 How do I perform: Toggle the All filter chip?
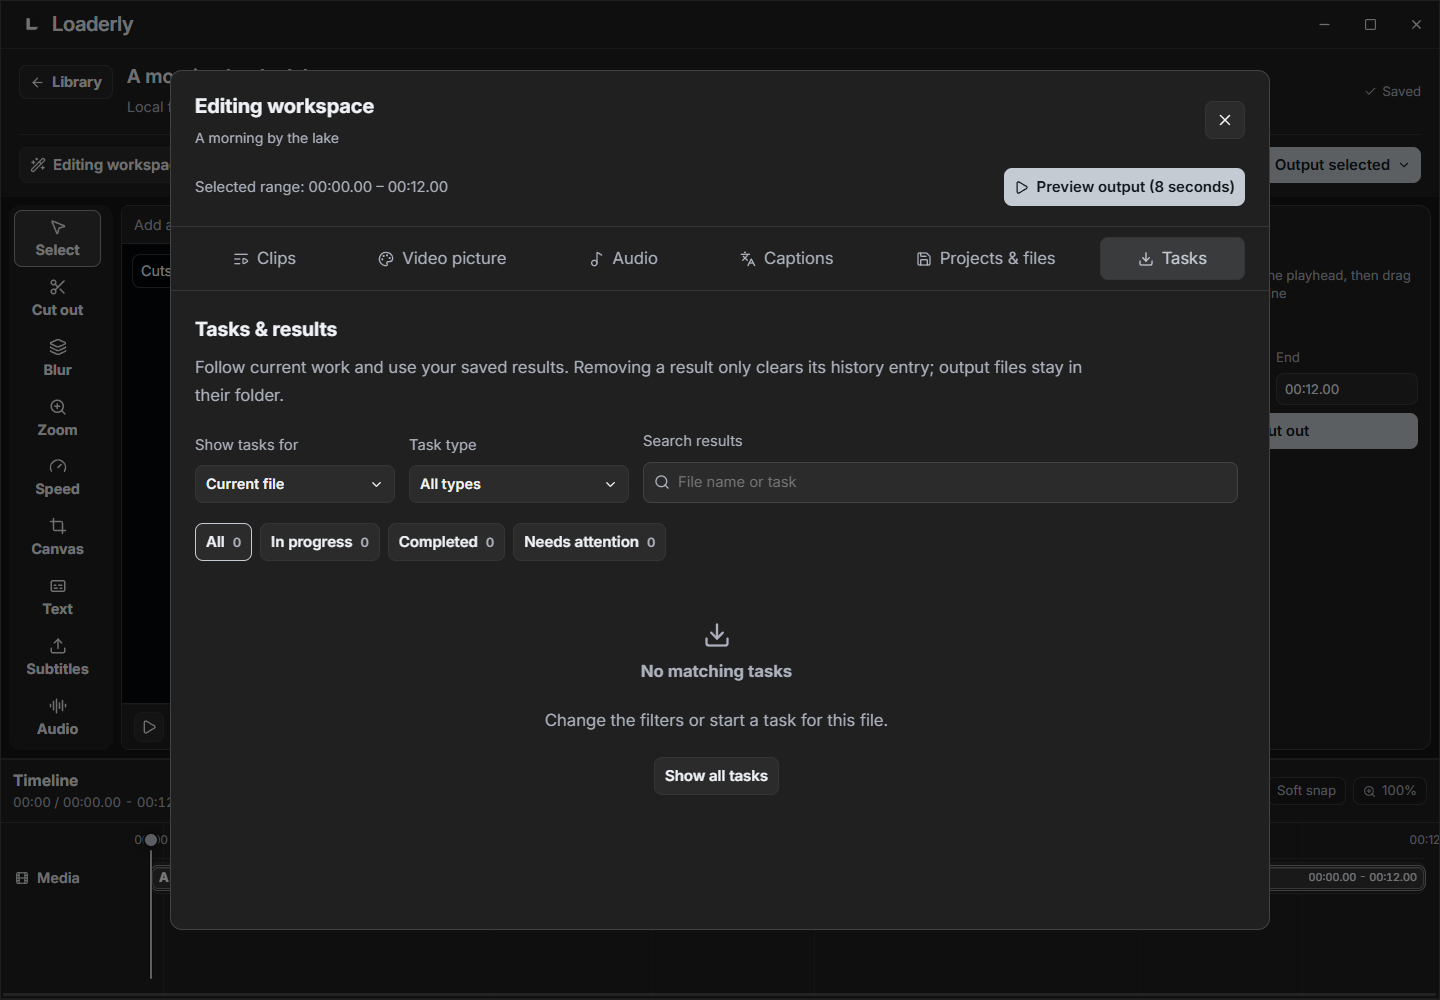click(x=223, y=542)
